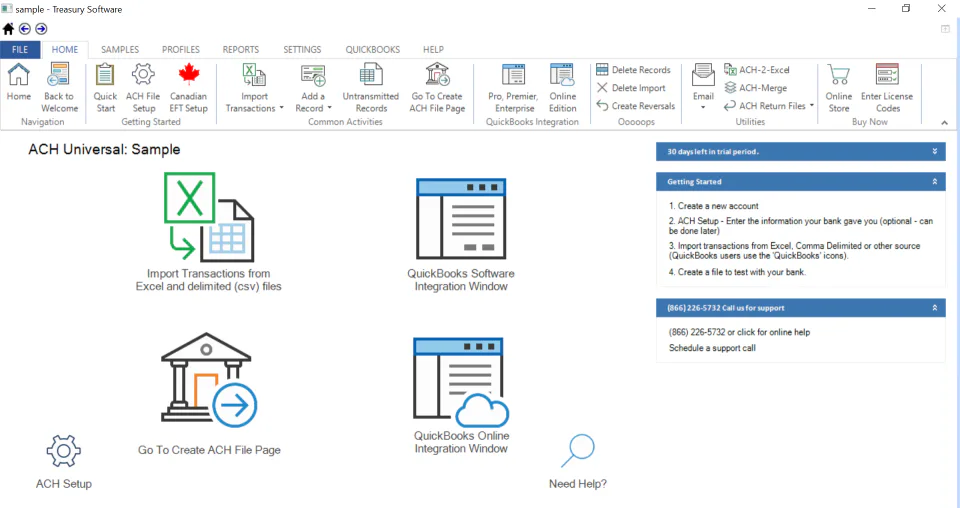Expand Import Transactions dropdown arrow
This screenshot has height=508, width=960.
[x=282, y=108]
